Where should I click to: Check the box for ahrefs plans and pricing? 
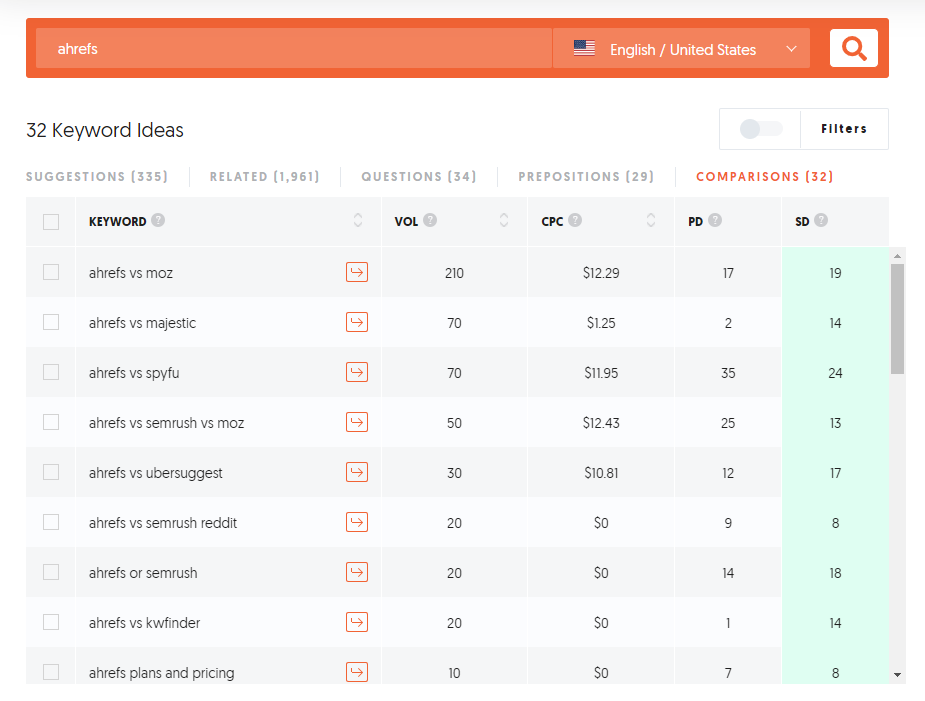tap(51, 672)
